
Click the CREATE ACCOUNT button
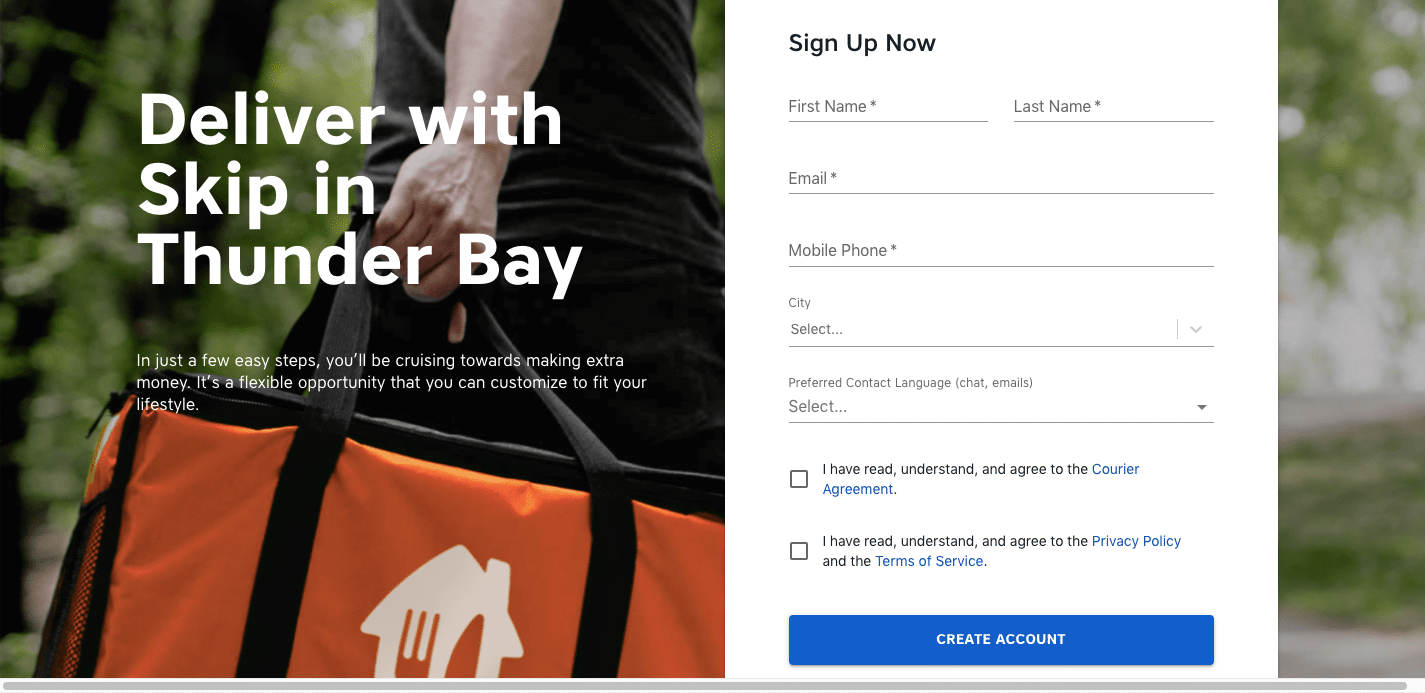1001,640
